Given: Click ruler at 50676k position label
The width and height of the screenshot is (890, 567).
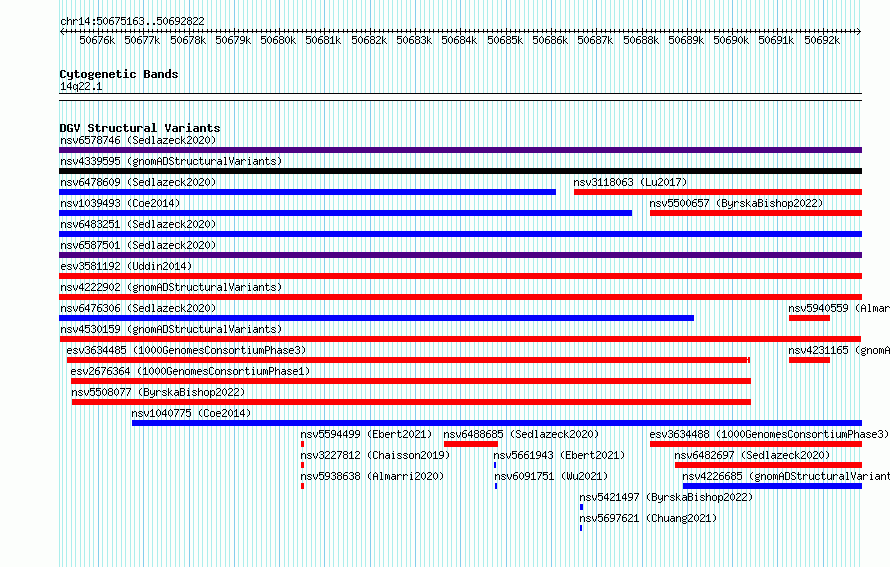Looking at the screenshot, I should [x=97, y=40].
